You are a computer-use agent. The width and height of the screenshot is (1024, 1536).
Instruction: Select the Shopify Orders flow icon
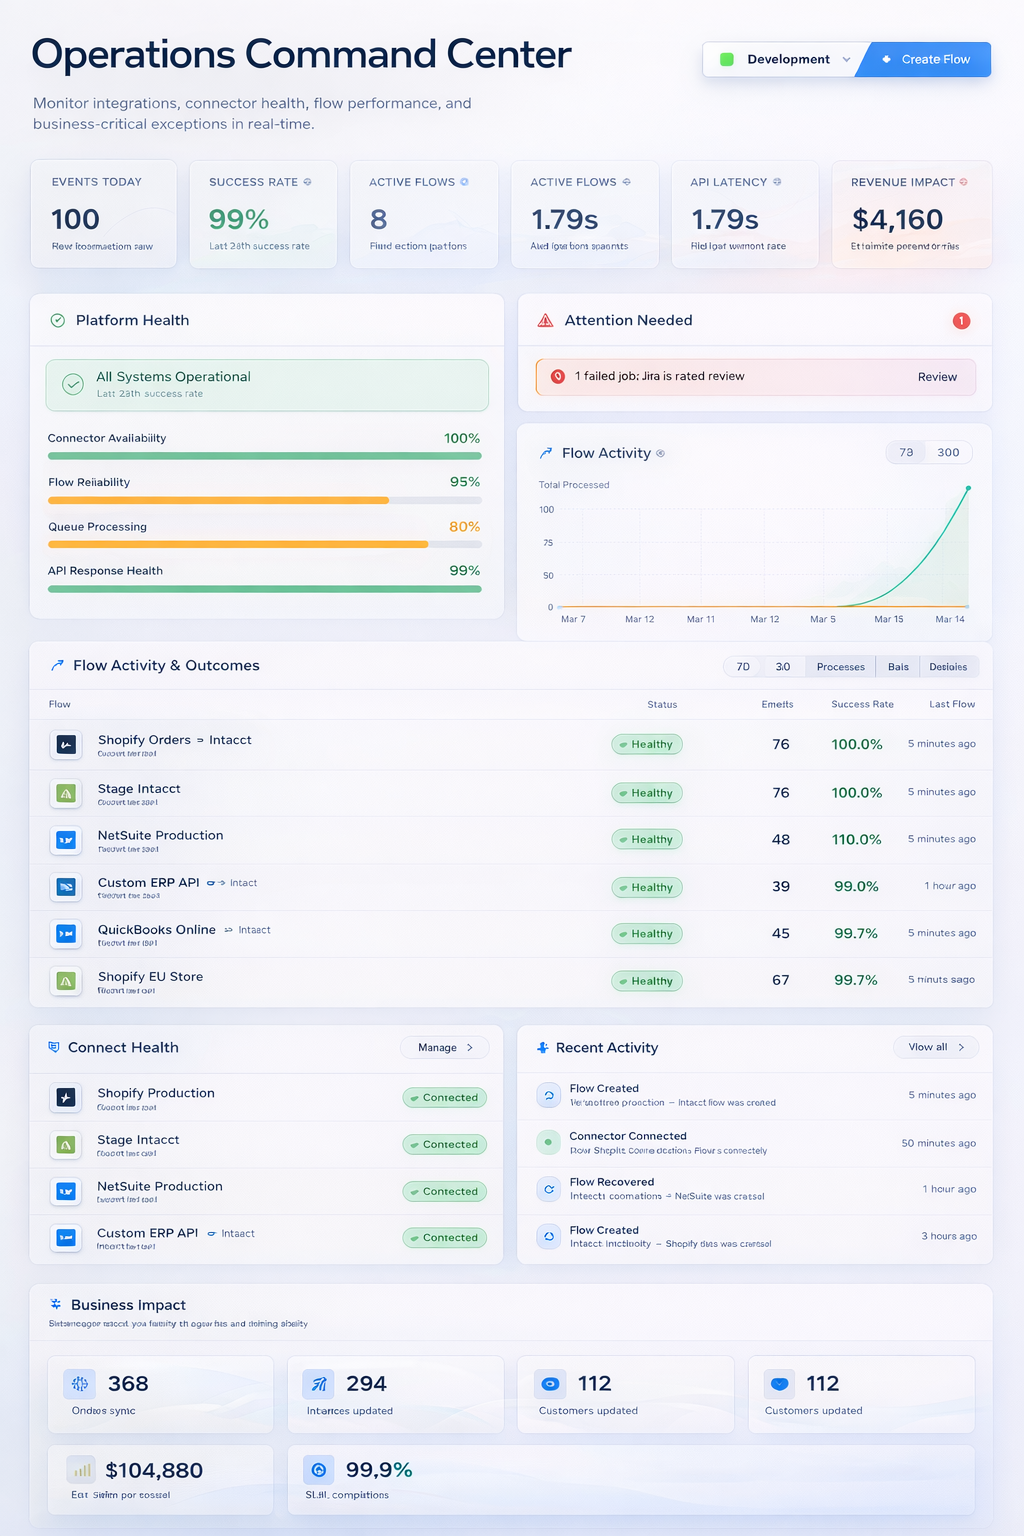point(65,745)
